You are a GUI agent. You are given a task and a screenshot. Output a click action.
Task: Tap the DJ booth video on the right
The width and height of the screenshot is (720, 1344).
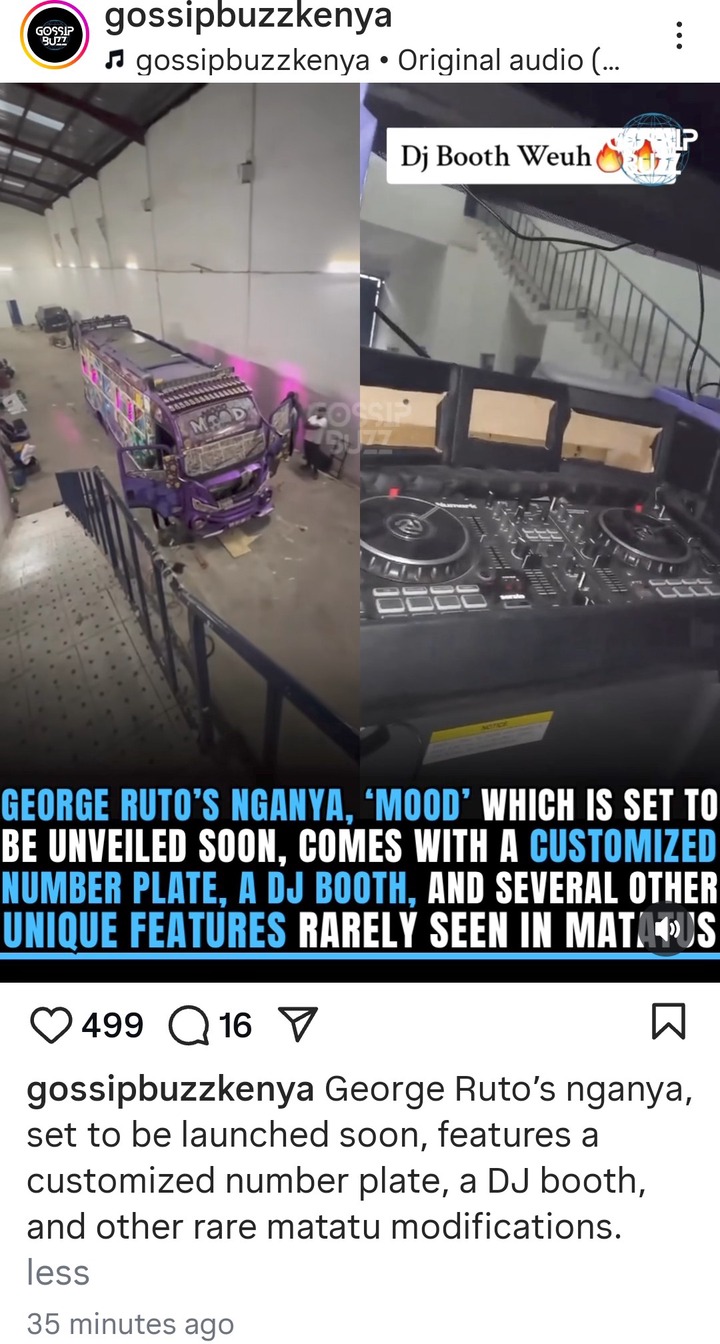pyautogui.click(x=540, y=430)
